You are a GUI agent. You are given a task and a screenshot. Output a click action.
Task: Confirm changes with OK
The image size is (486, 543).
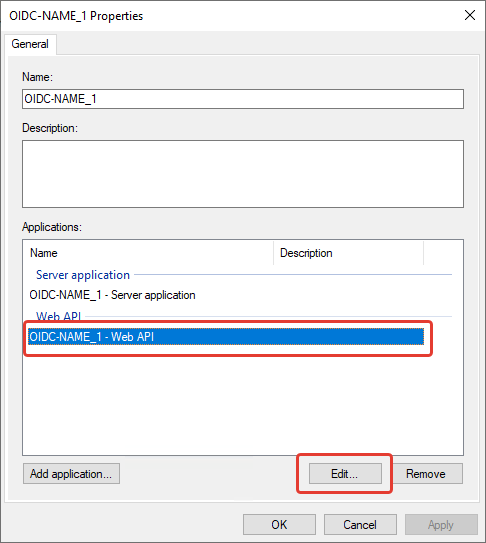coord(279,525)
